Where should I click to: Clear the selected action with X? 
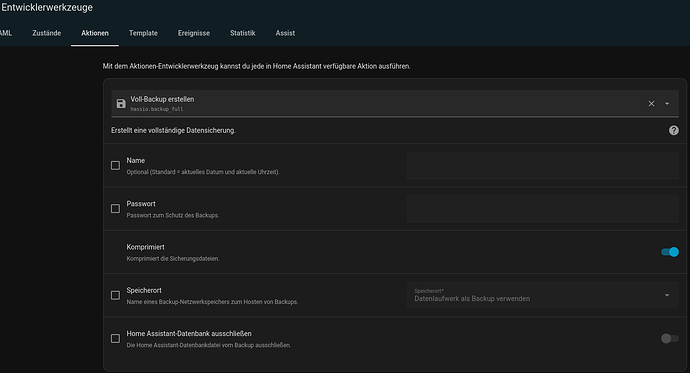tap(651, 103)
